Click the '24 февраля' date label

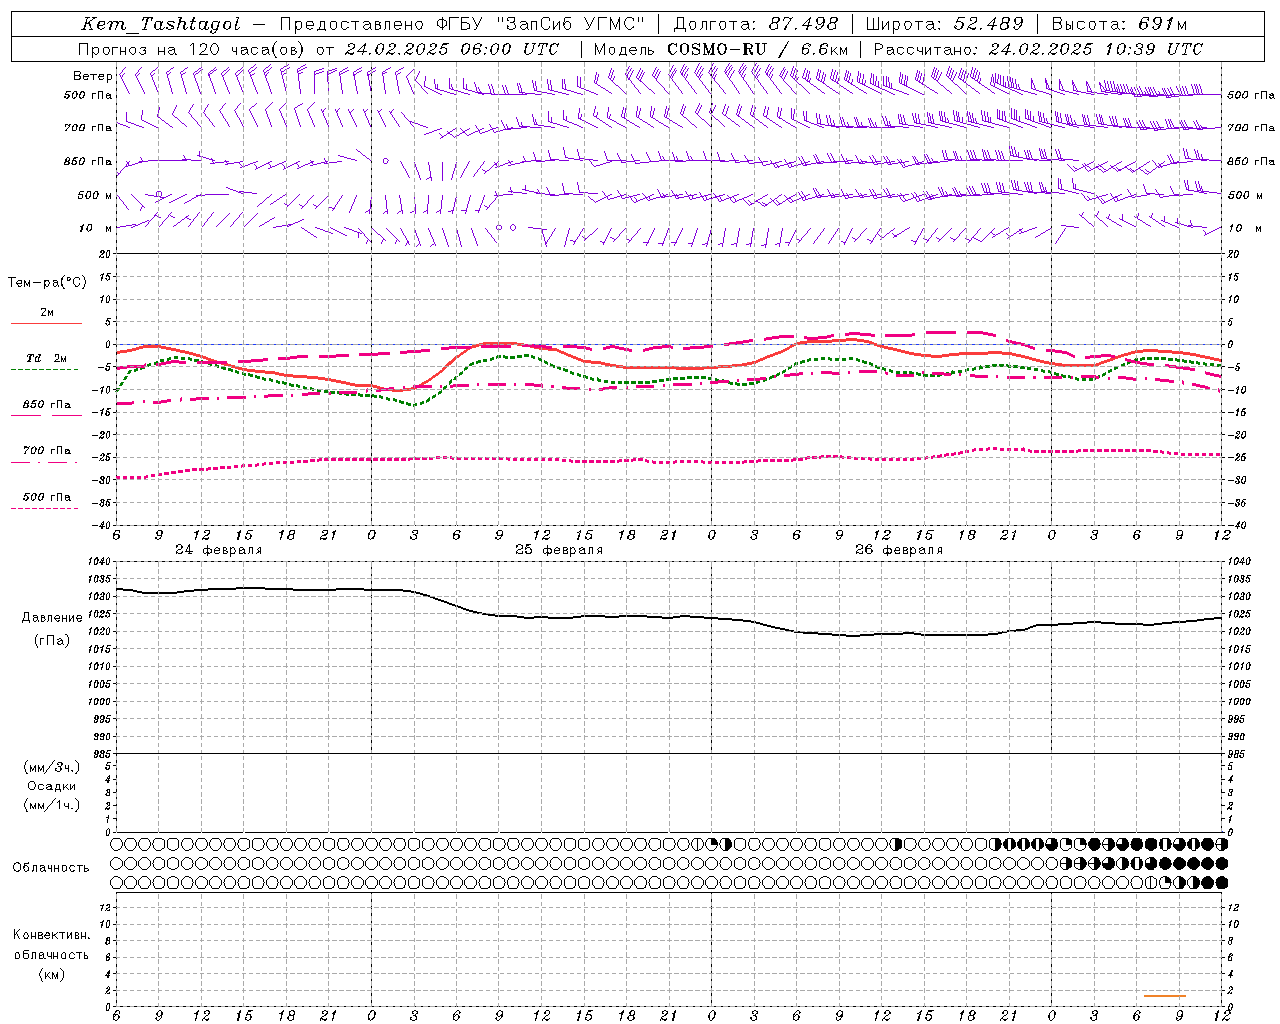click(218, 550)
